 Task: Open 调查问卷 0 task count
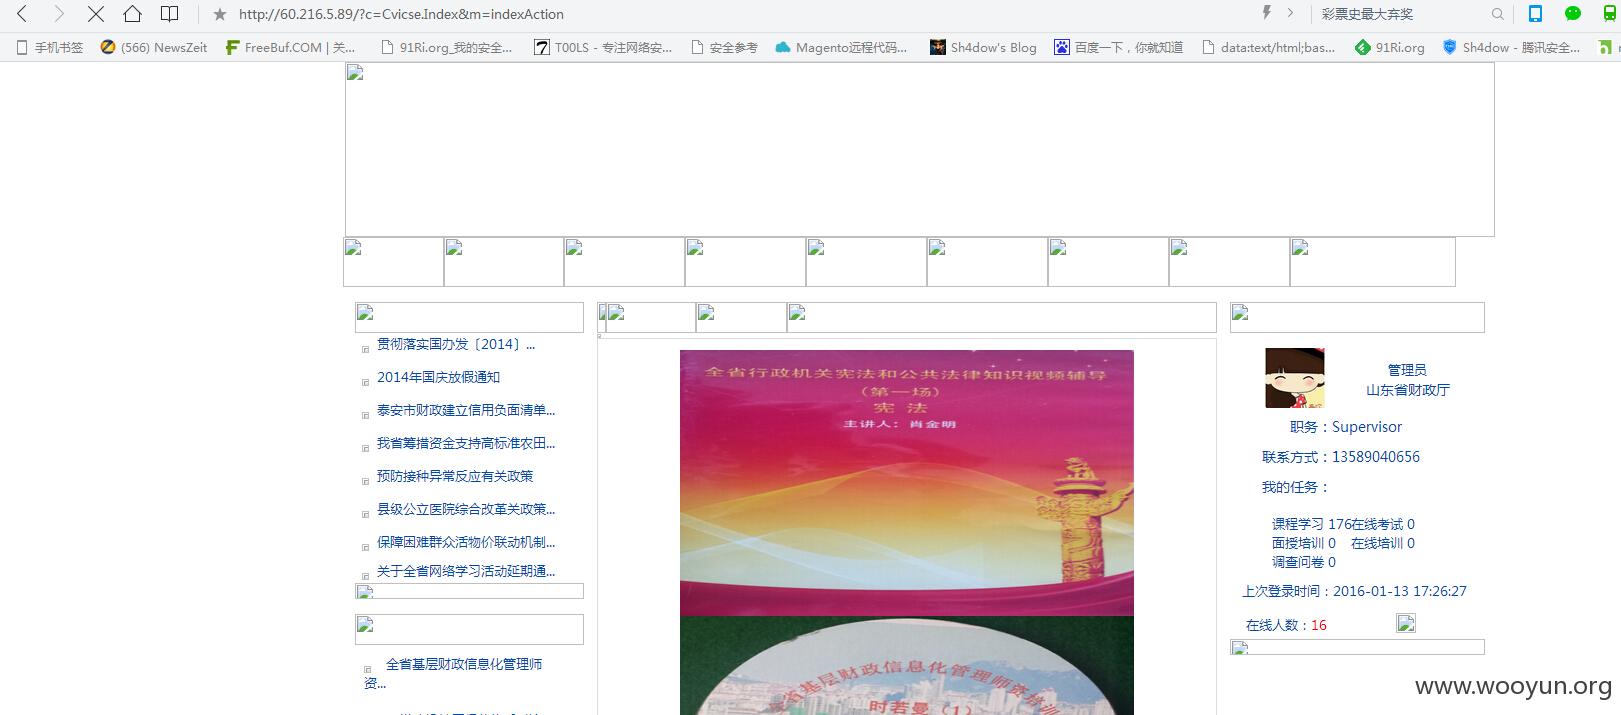[x=1304, y=562]
